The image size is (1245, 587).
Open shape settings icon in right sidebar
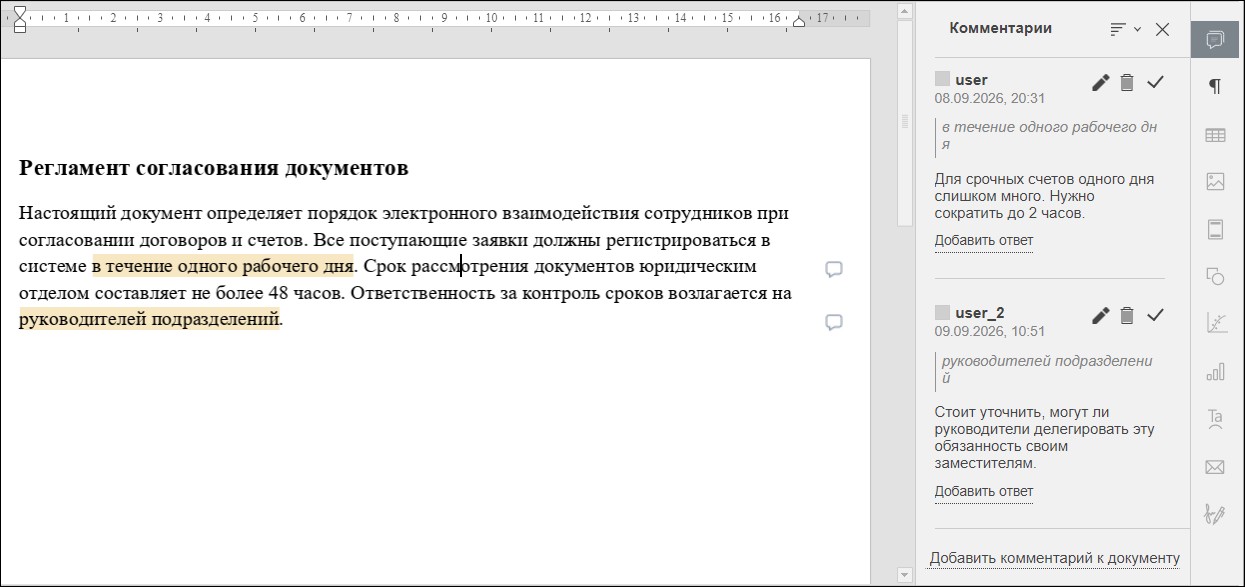(x=1215, y=277)
